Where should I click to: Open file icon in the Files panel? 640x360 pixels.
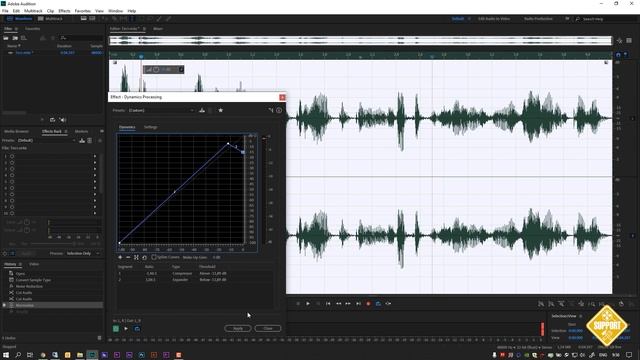(x=6, y=38)
